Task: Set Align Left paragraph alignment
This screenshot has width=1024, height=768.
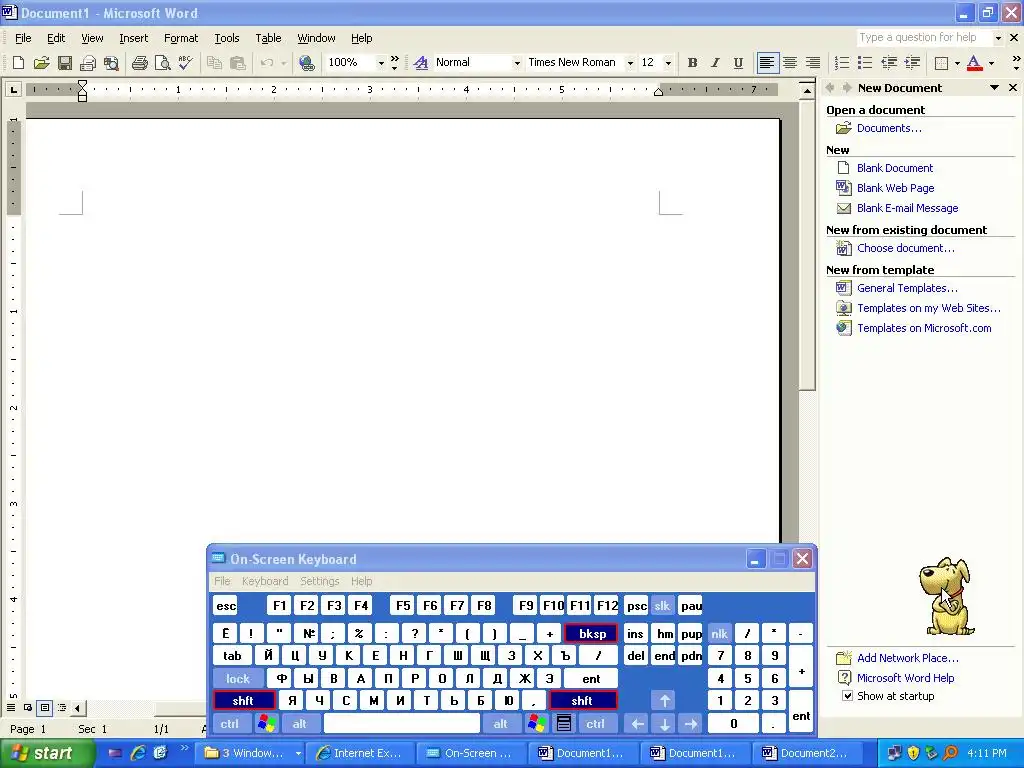Action: pos(767,63)
